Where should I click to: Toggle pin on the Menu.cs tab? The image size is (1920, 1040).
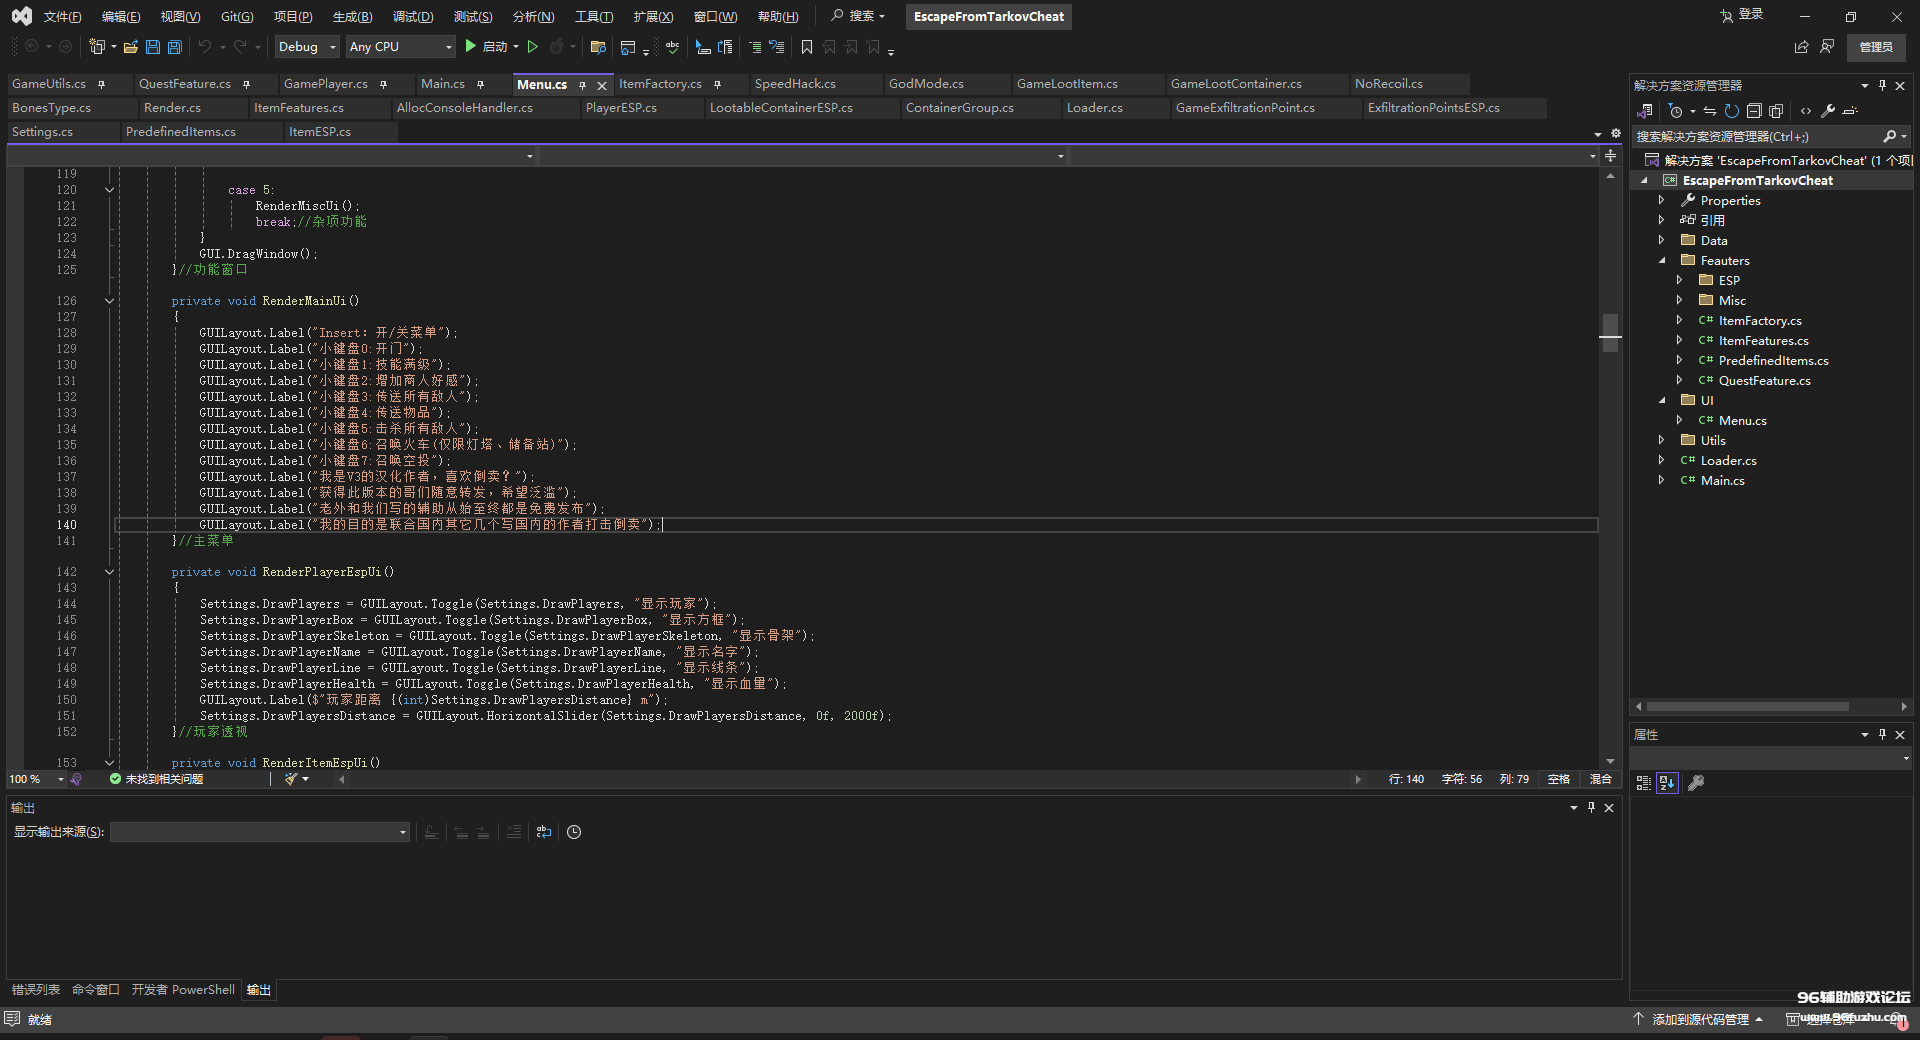pos(582,85)
